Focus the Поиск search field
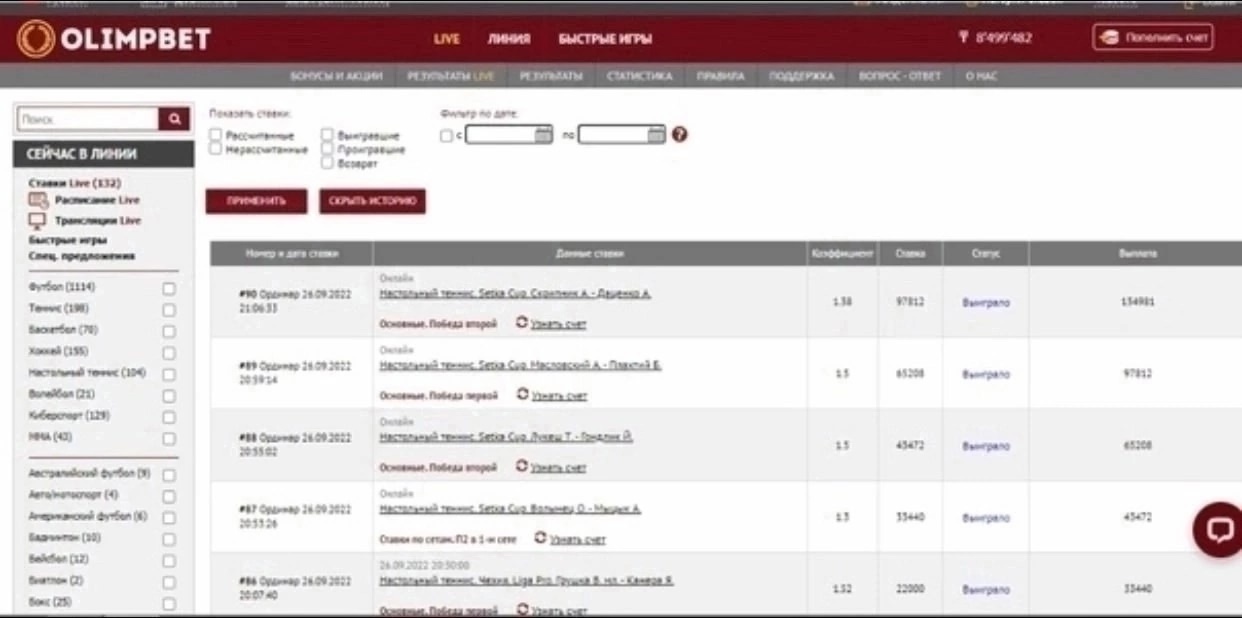Screen dimensions: 1242x618 (x=88, y=119)
